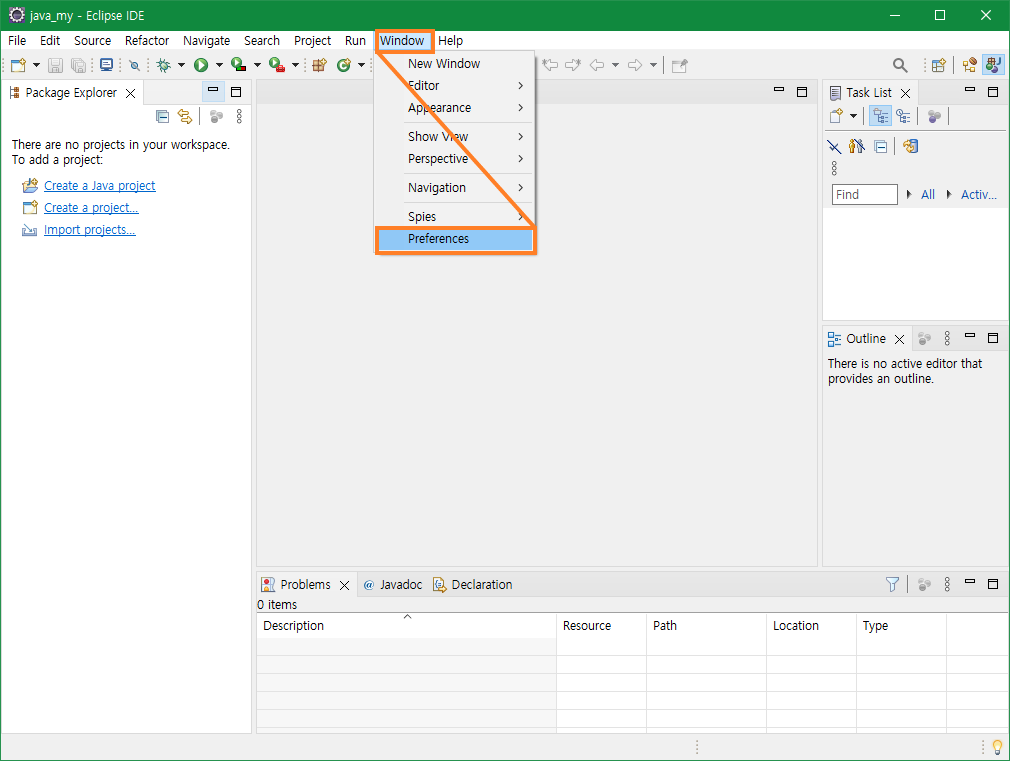Screen dimensions: 1010x761
Task: Click the Create a Java project link
Action: (x=100, y=186)
